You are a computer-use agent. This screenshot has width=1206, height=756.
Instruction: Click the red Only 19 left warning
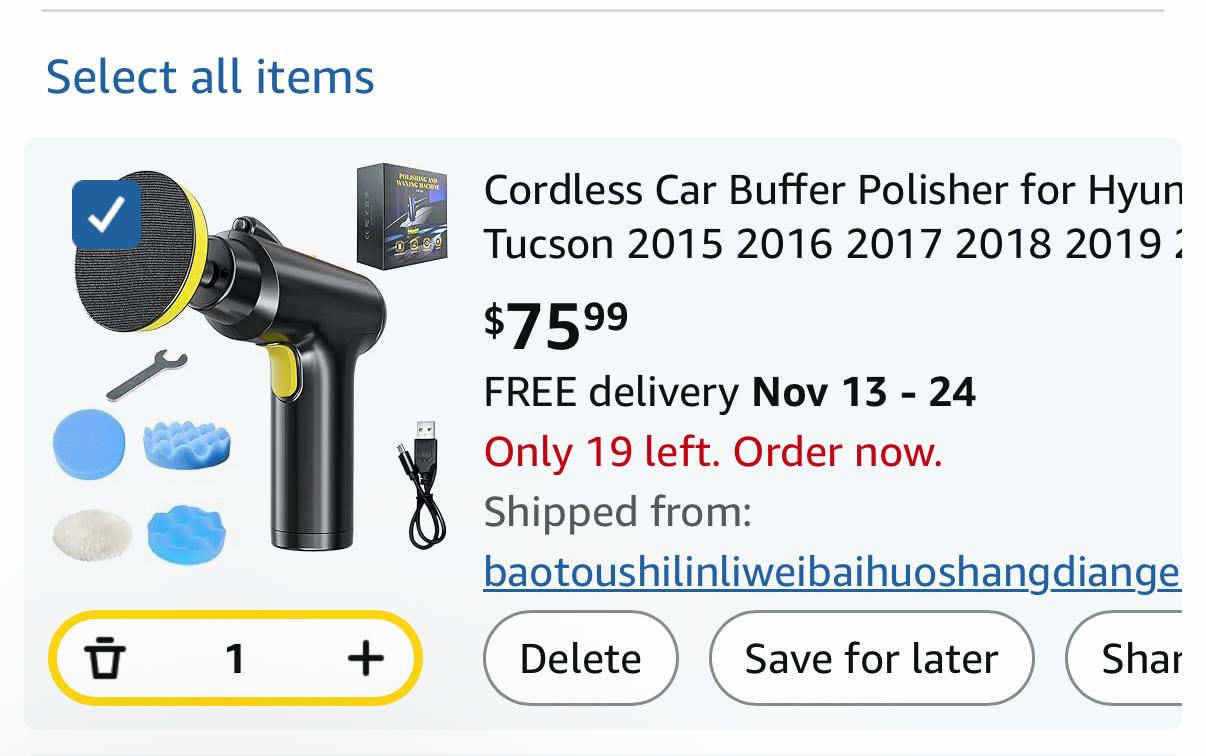[713, 452]
